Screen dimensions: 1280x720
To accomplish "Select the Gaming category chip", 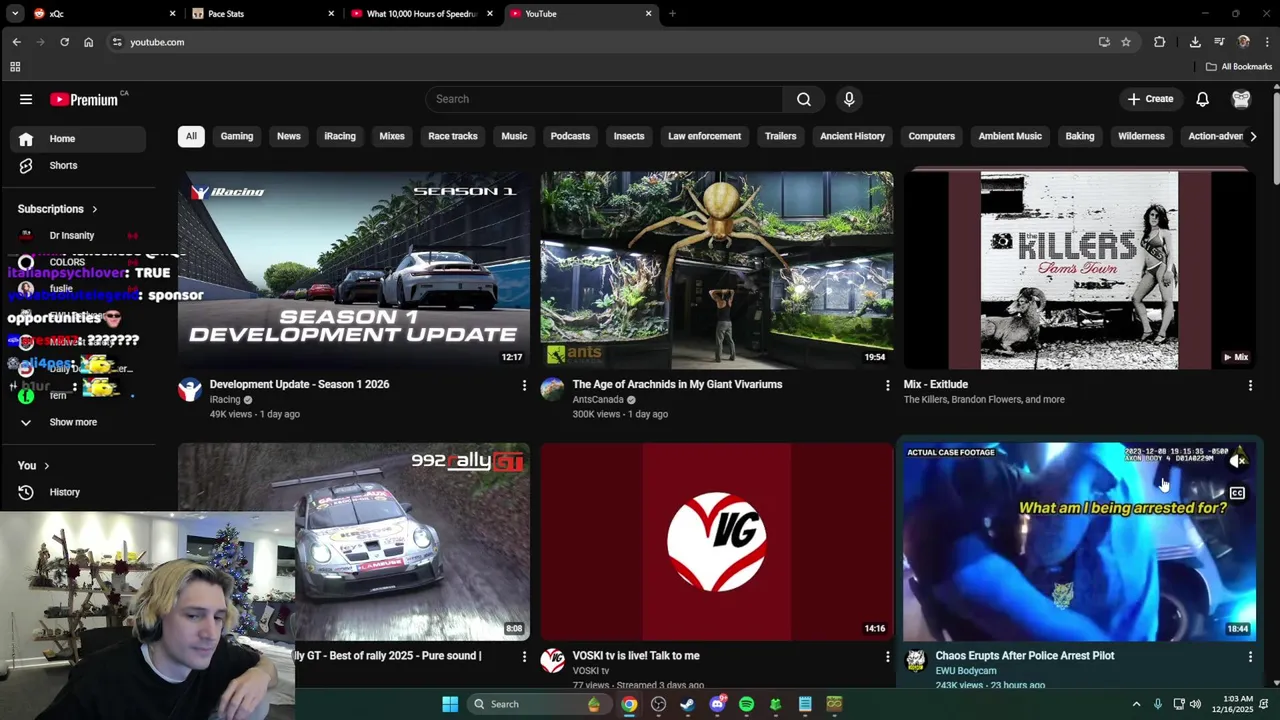I will [237, 136].
